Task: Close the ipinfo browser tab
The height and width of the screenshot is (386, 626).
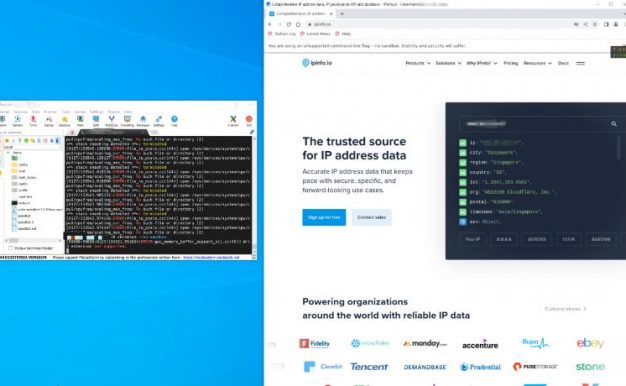Action: (331, 14)
